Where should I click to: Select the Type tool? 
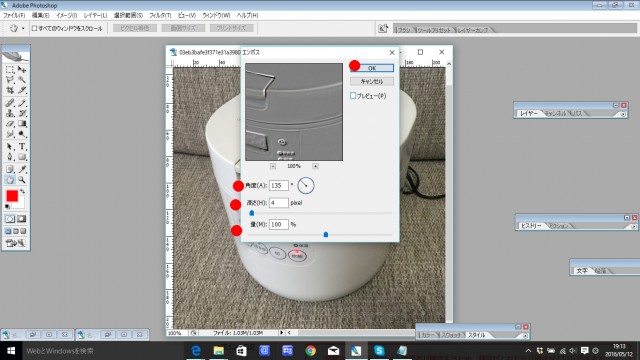22,146
